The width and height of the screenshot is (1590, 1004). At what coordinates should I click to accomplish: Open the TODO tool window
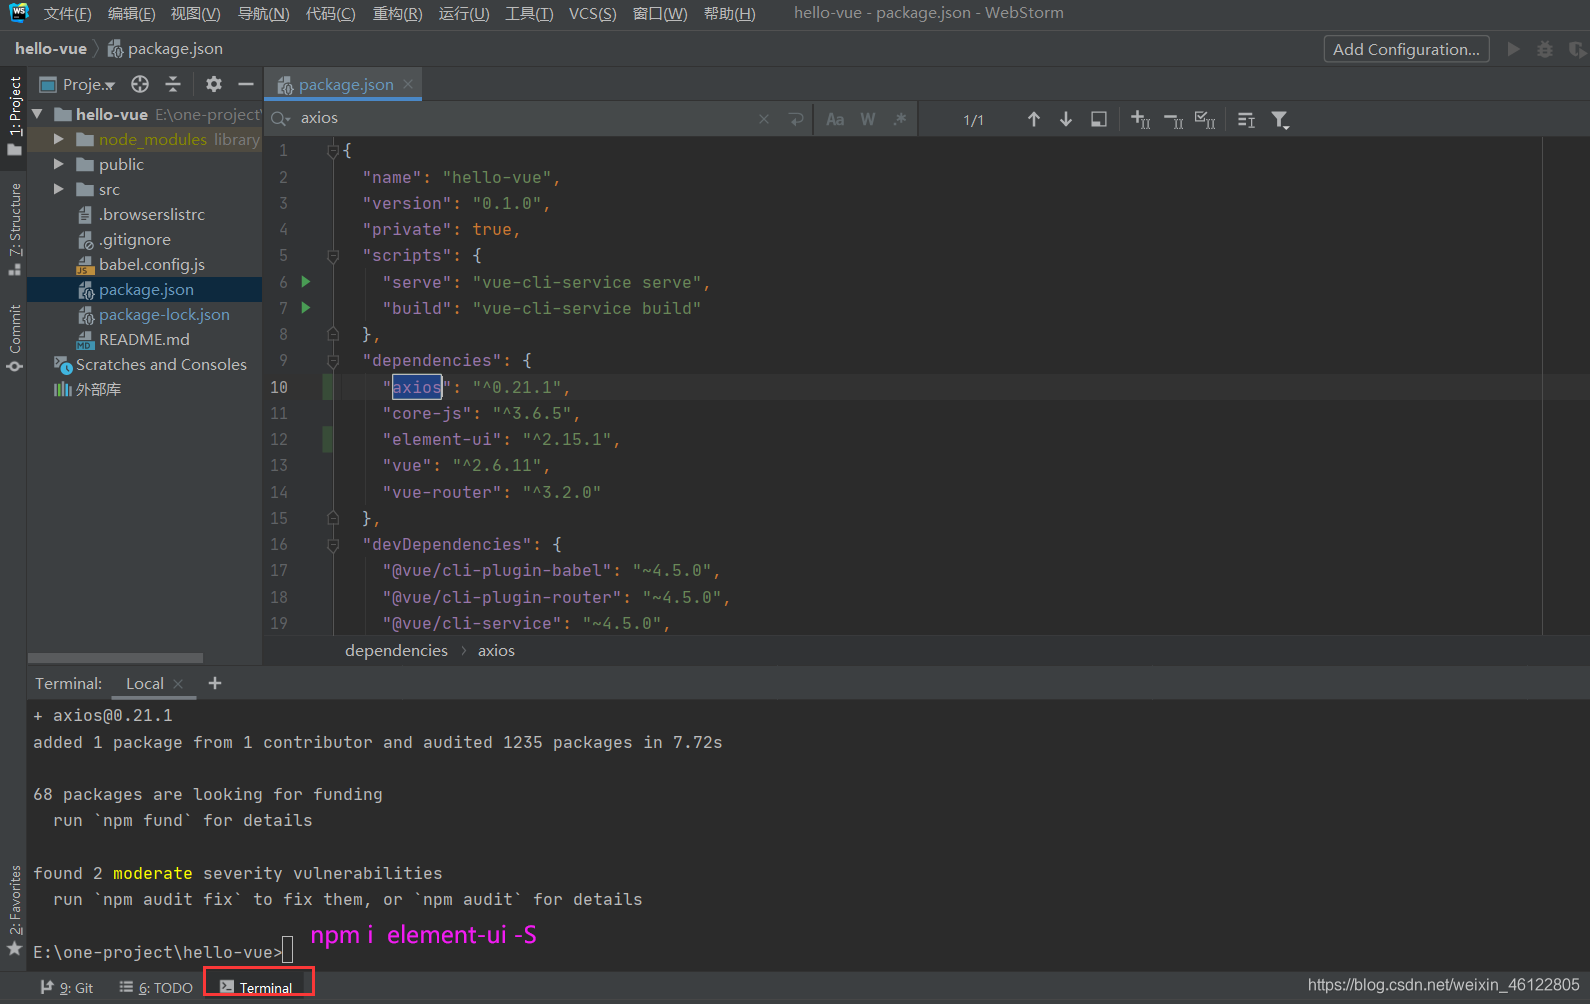(x=156, y=987)
